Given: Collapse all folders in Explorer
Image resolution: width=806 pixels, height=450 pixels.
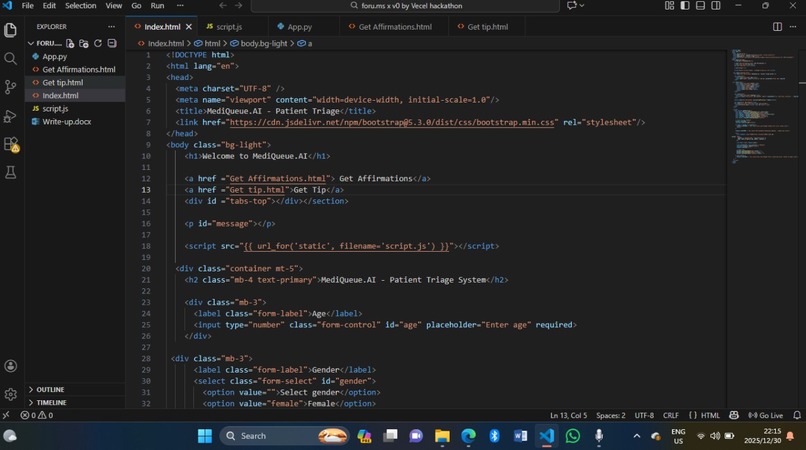Looking at the screenshot, I should (112, 44).
